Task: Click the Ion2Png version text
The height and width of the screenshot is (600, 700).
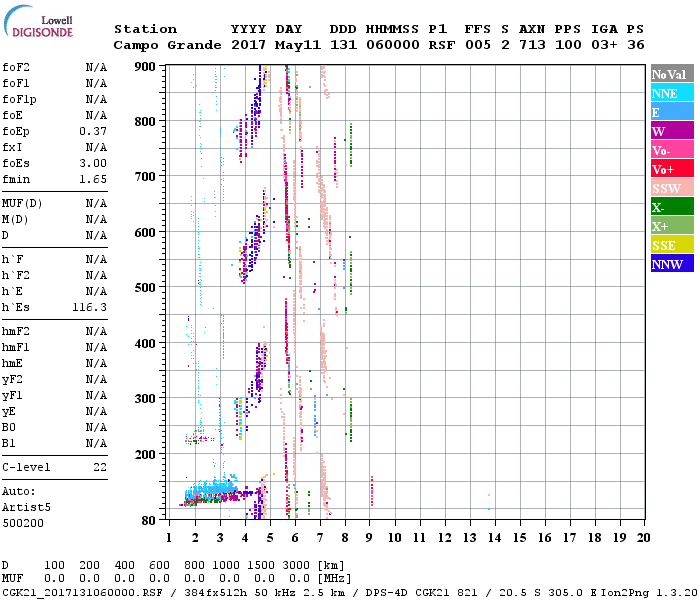Action: click(649, 592)
